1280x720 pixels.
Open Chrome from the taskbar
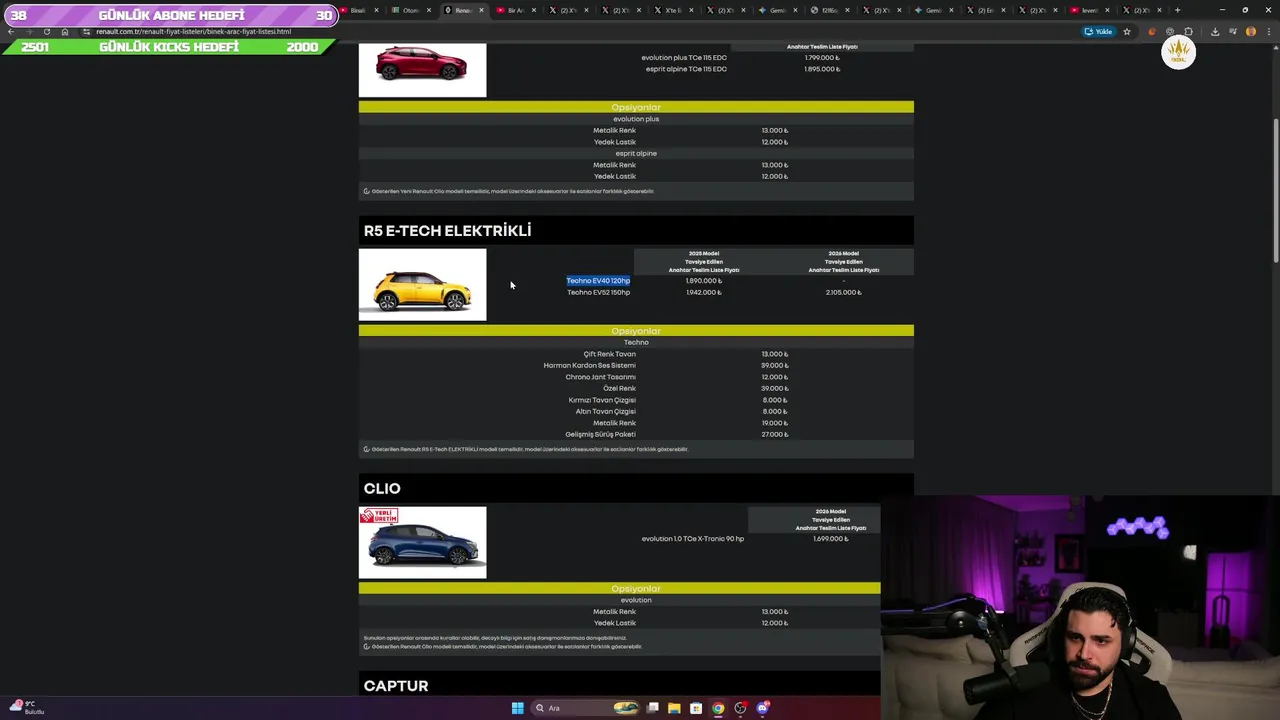click(x=718, y=708)
